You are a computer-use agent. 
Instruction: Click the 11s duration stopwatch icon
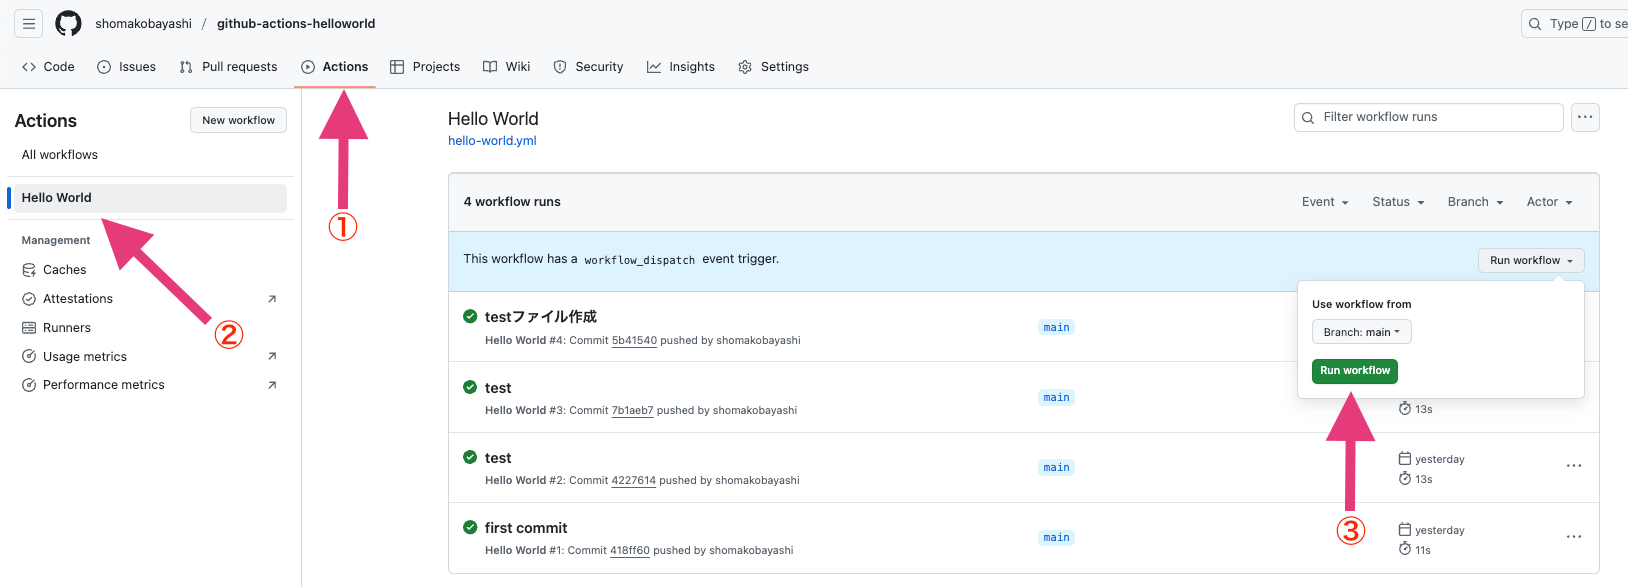(x=1405, y=550)
